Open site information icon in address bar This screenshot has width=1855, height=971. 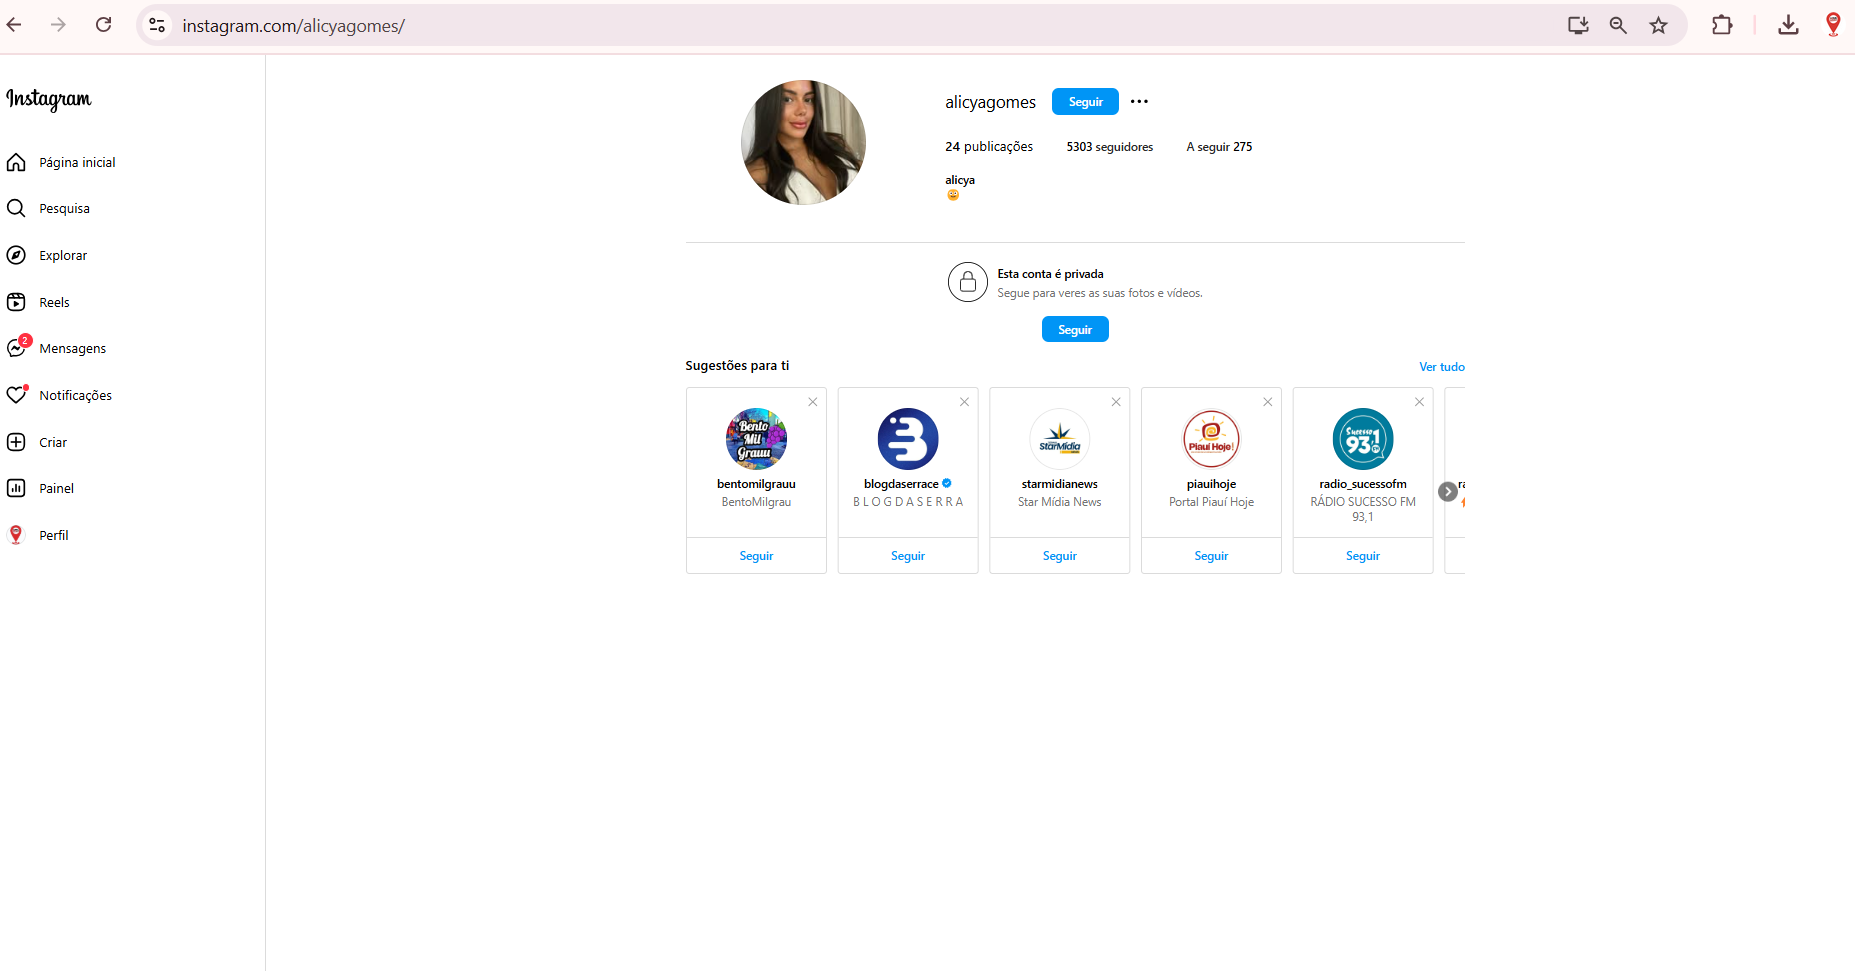click(x=157, y=26)
